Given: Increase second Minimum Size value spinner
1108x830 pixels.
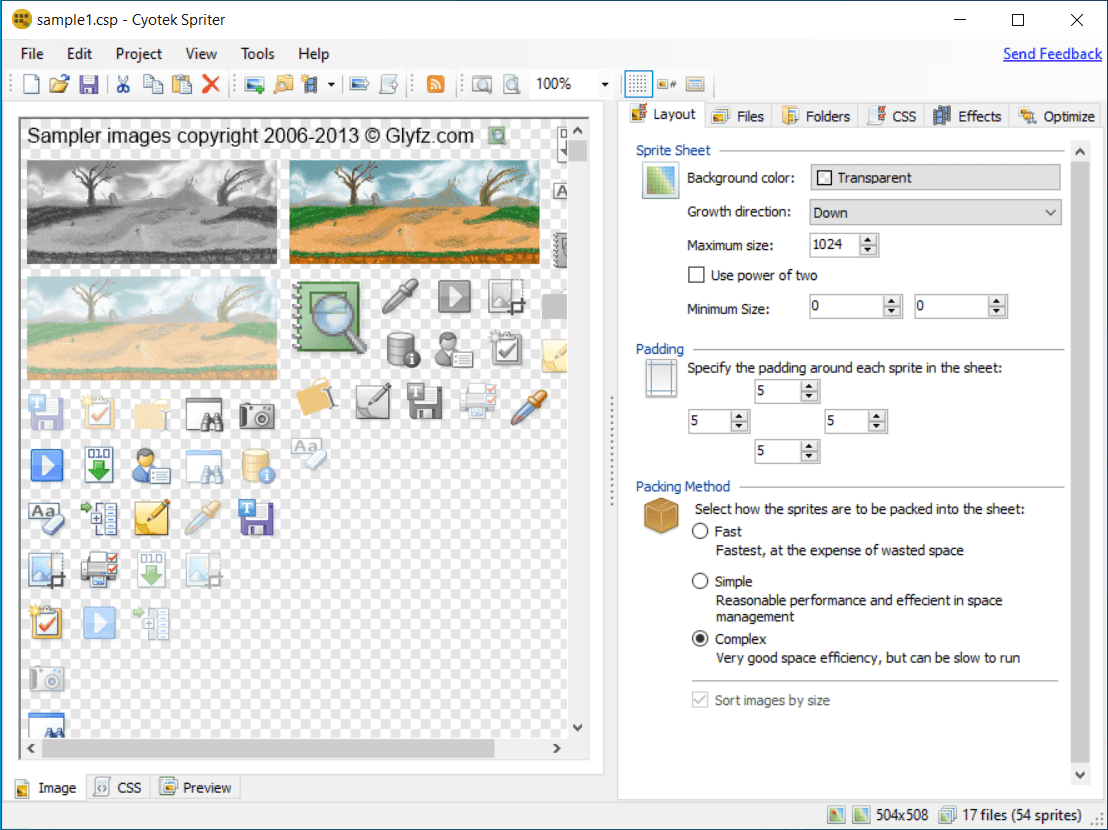Looking at the screenshot, I should pos(997,301).
